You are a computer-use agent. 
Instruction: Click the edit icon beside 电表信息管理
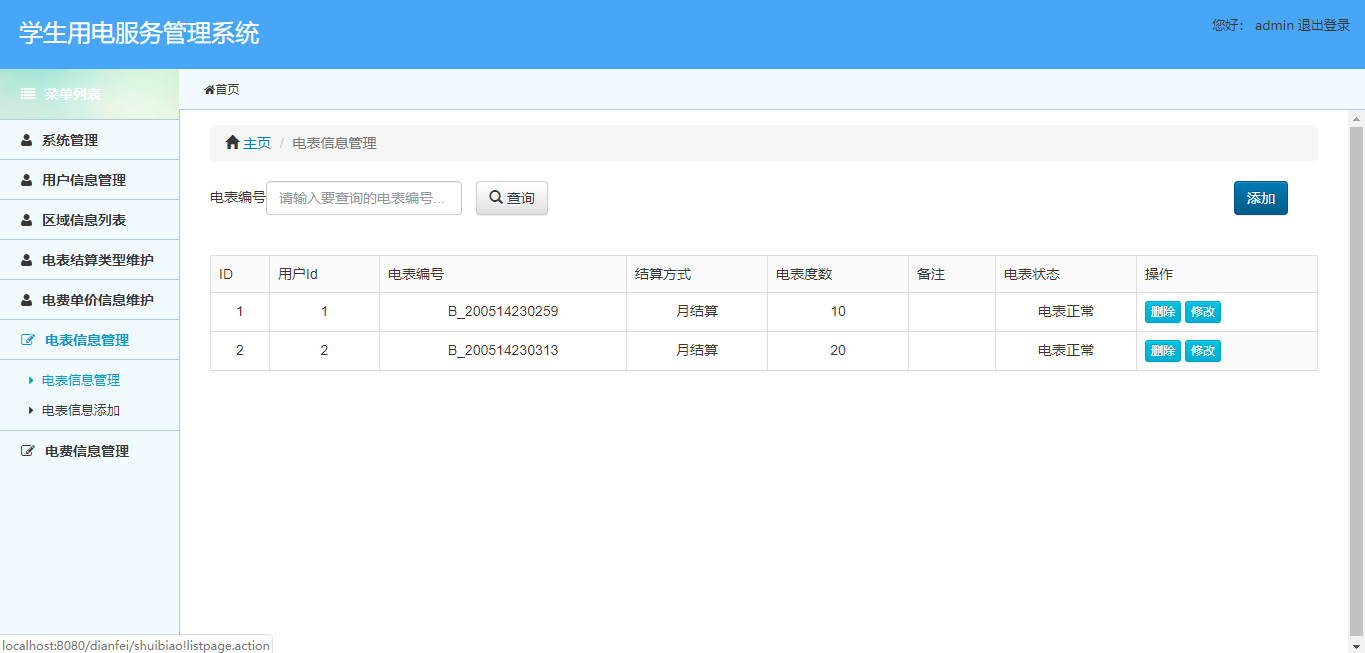coord(28,340)
